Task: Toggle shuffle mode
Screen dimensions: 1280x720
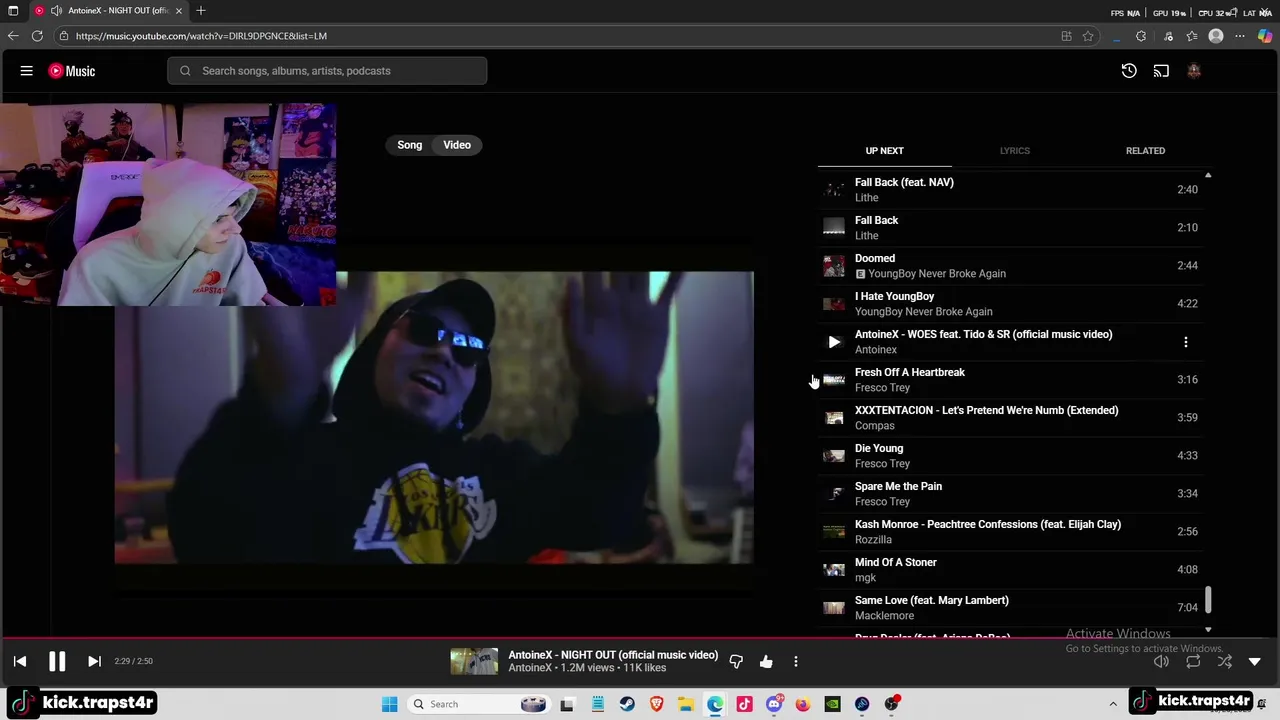Action: [x=1225, y=661]
